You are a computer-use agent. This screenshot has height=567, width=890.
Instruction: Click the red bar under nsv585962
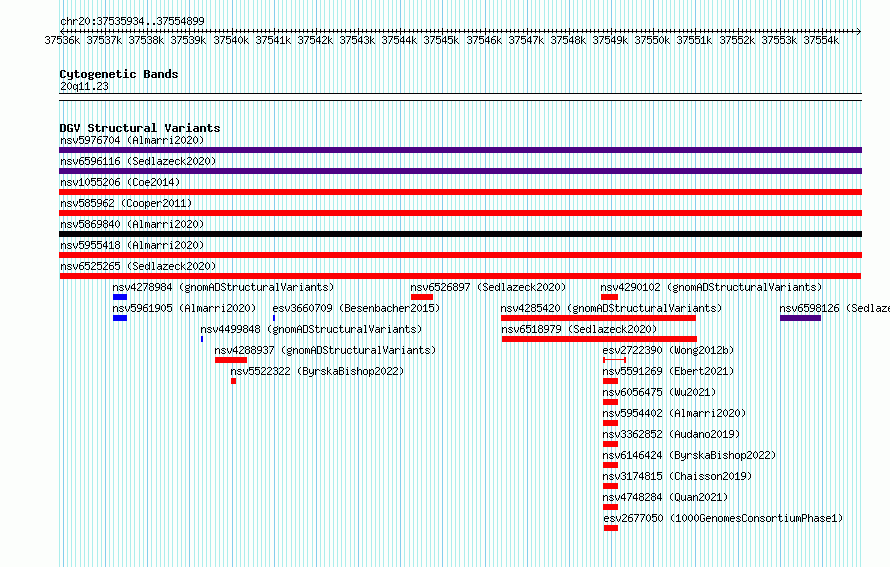460,213
